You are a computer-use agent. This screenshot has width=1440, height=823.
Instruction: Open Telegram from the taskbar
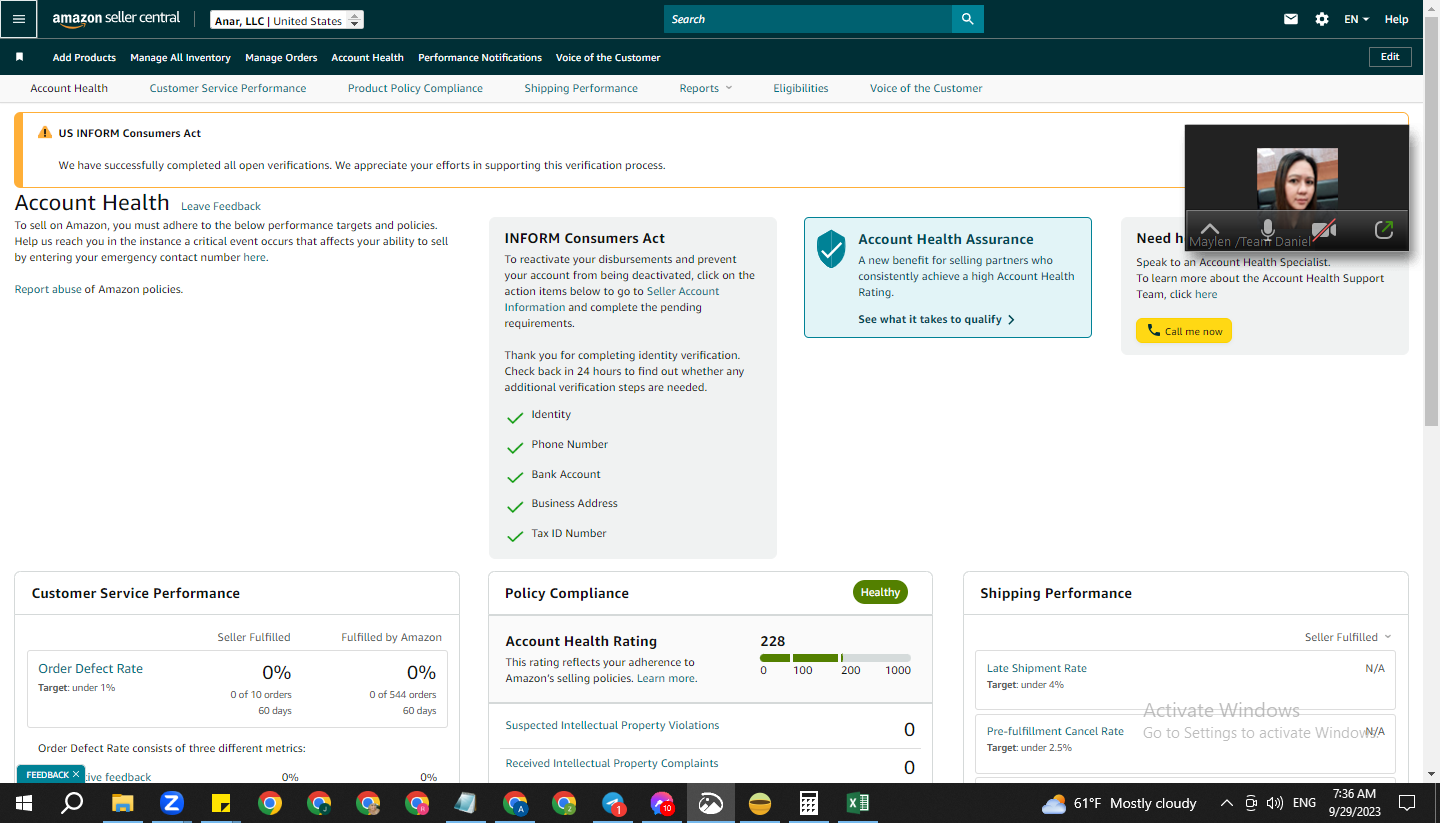point(613,803)
